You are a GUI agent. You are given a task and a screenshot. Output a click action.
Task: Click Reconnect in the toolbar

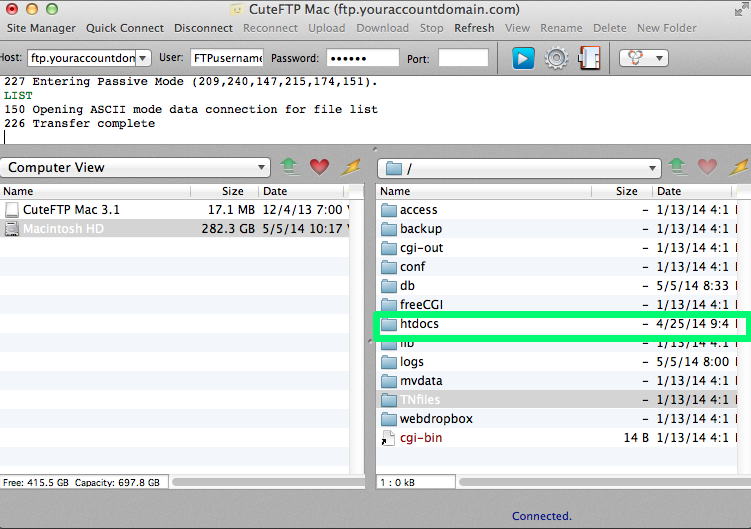coord(270,28)
